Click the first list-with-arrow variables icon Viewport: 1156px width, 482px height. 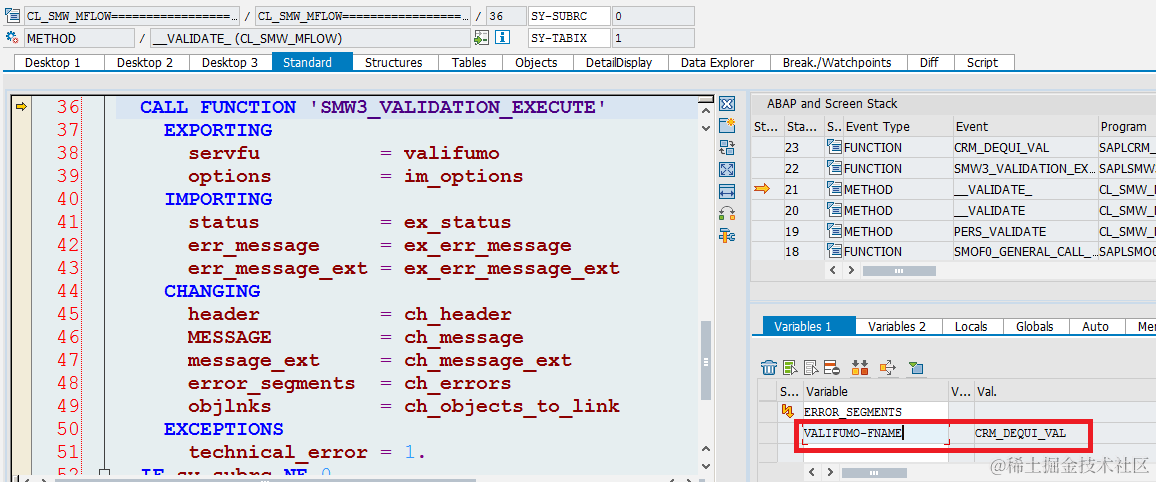click(790, 367)
